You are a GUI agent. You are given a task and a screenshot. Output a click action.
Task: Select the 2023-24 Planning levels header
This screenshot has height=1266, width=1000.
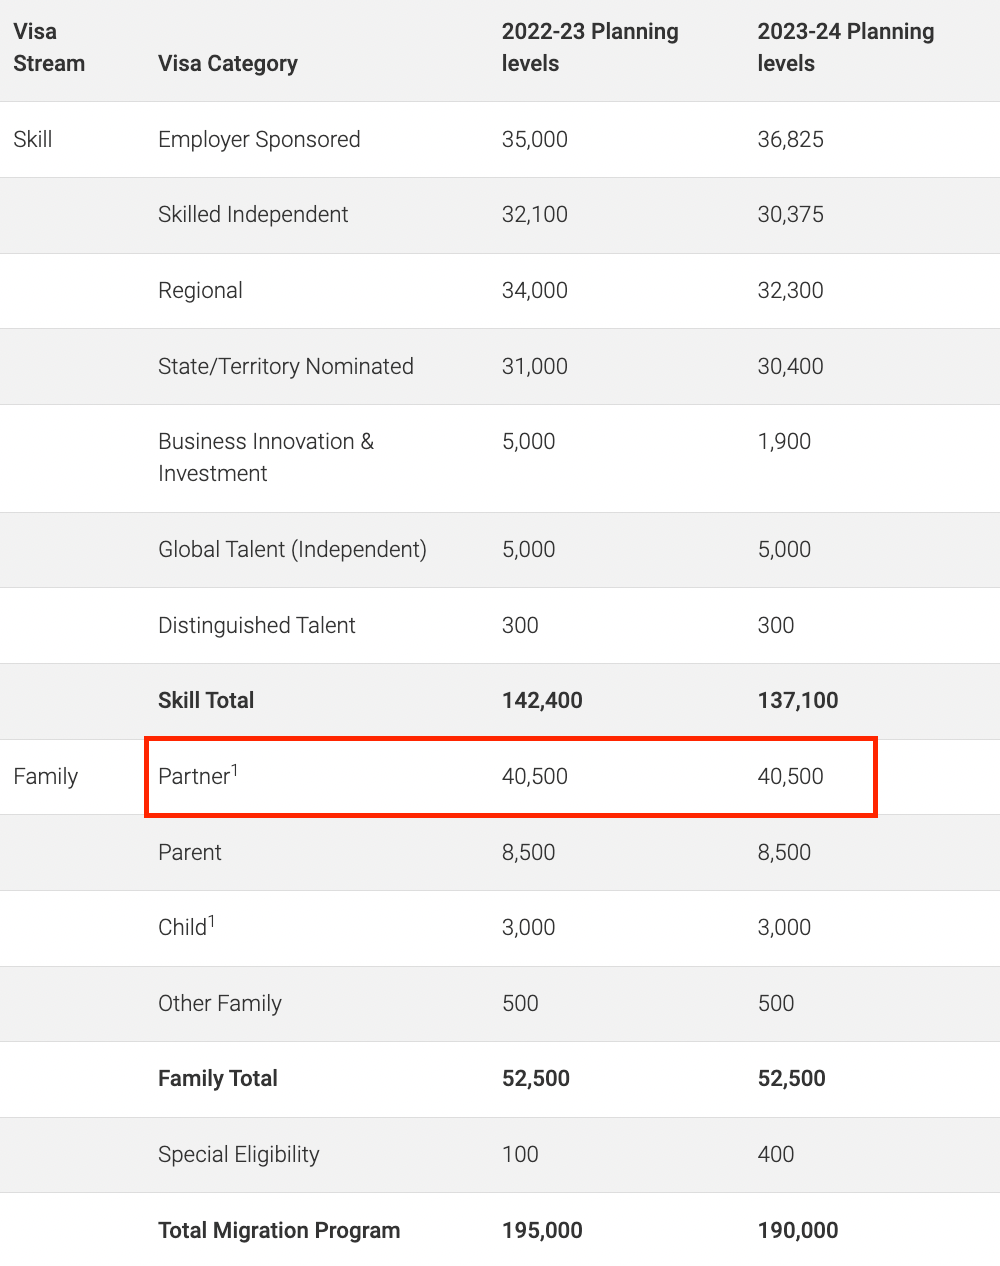(x=846, y=47)
